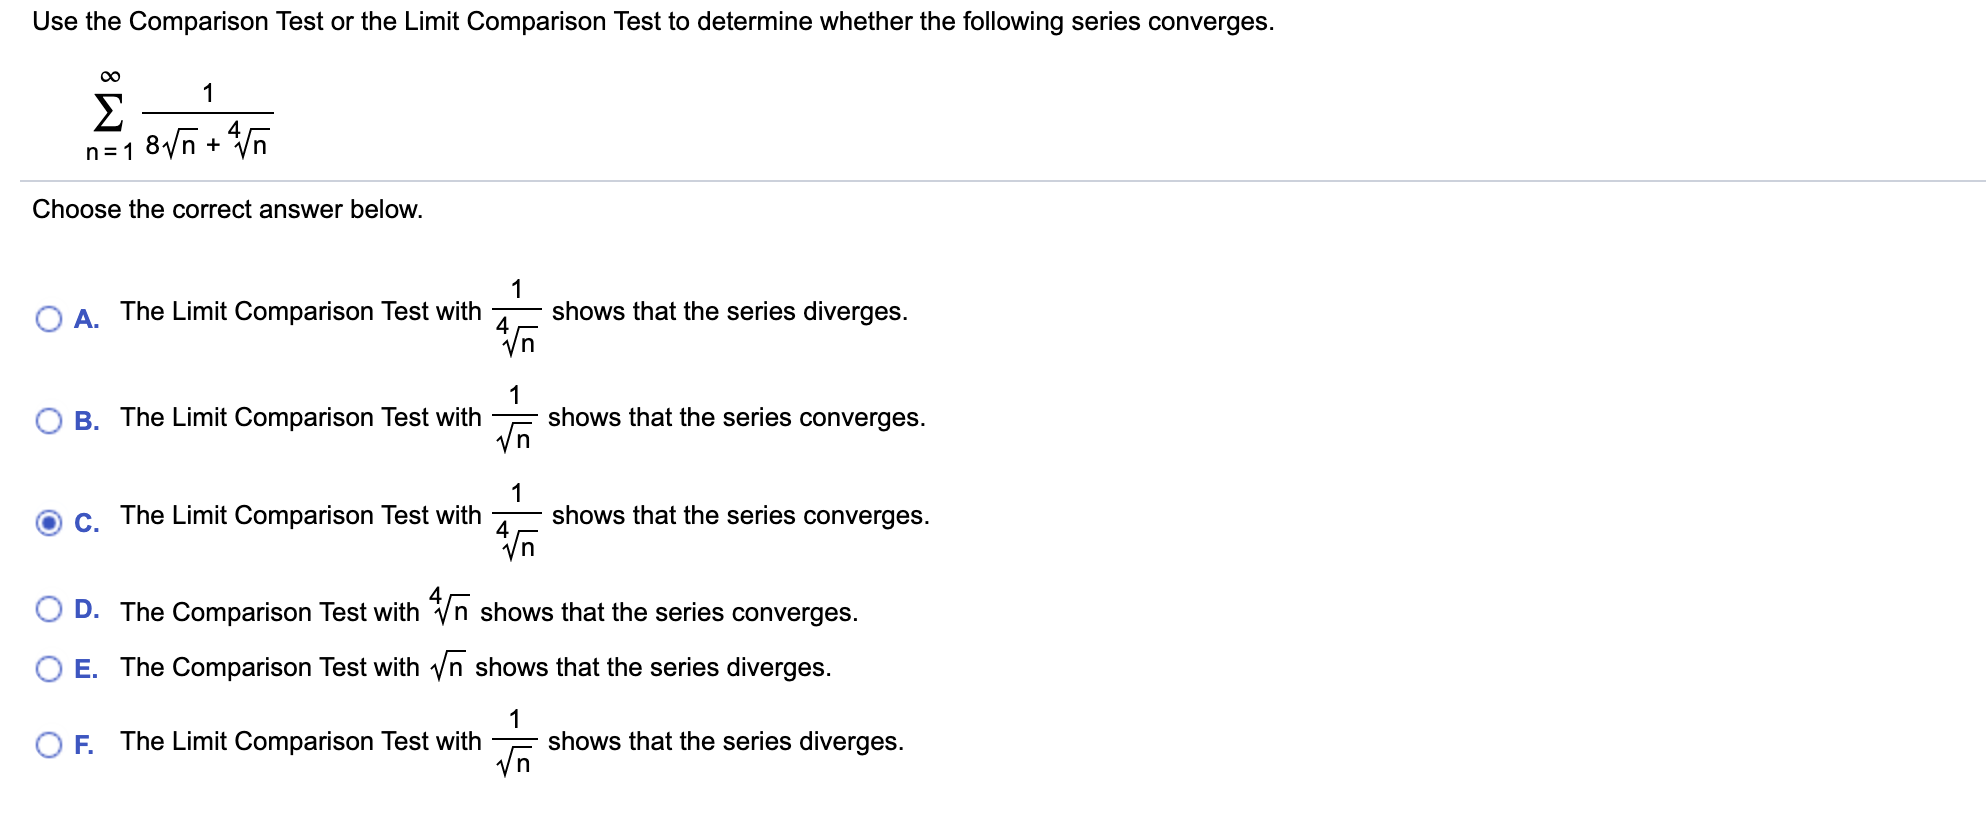Click the fourth root symbol in option D

click(x=449, y=608)
